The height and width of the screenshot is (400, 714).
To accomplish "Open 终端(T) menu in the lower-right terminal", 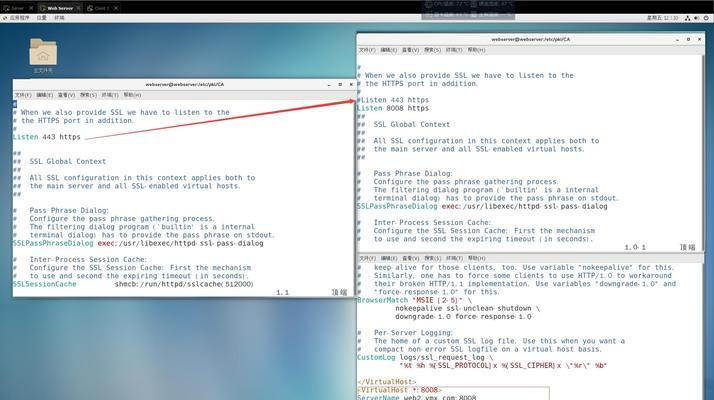I will (454, 258).
